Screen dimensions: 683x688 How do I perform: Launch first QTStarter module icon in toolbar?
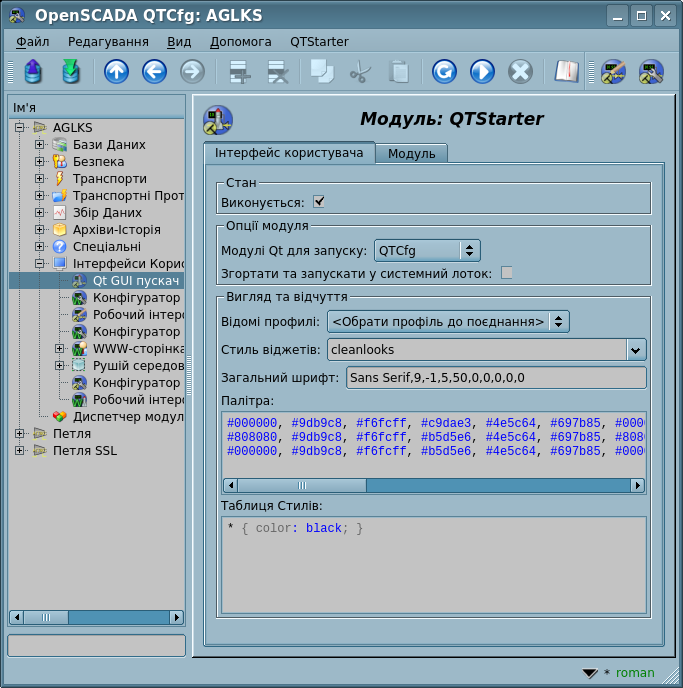point(613,72)
